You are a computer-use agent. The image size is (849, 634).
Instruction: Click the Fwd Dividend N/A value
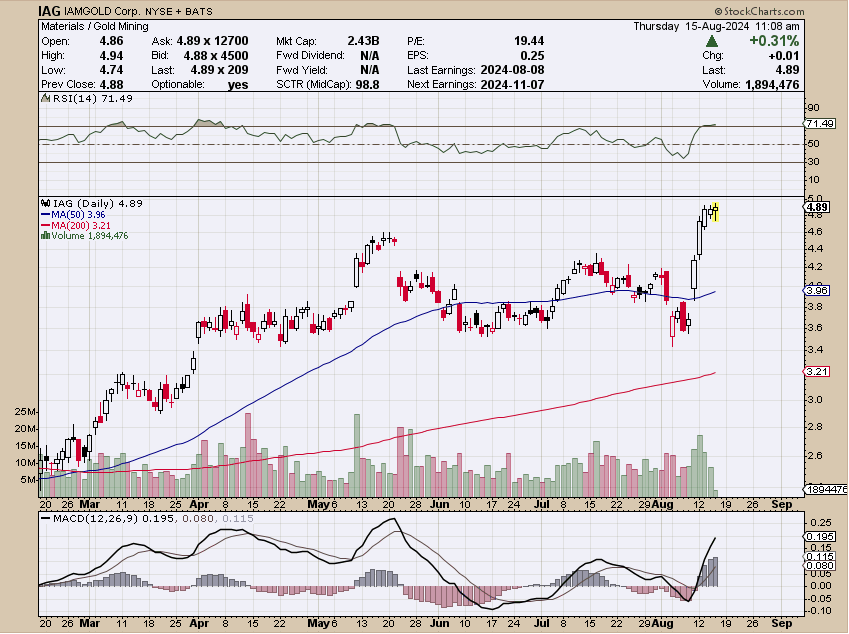369,56
